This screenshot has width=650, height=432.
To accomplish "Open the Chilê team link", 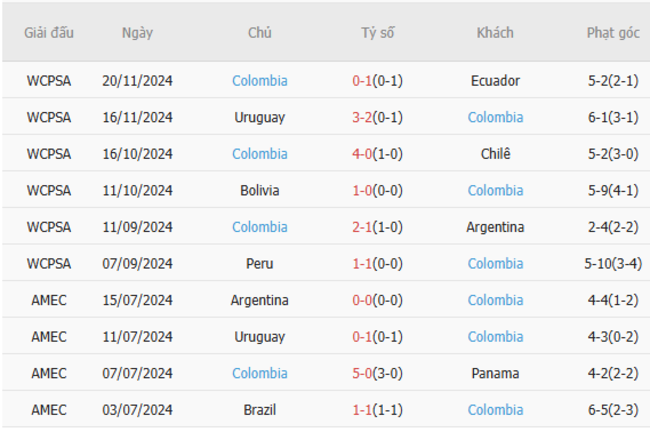I will (x=495, y=154).
